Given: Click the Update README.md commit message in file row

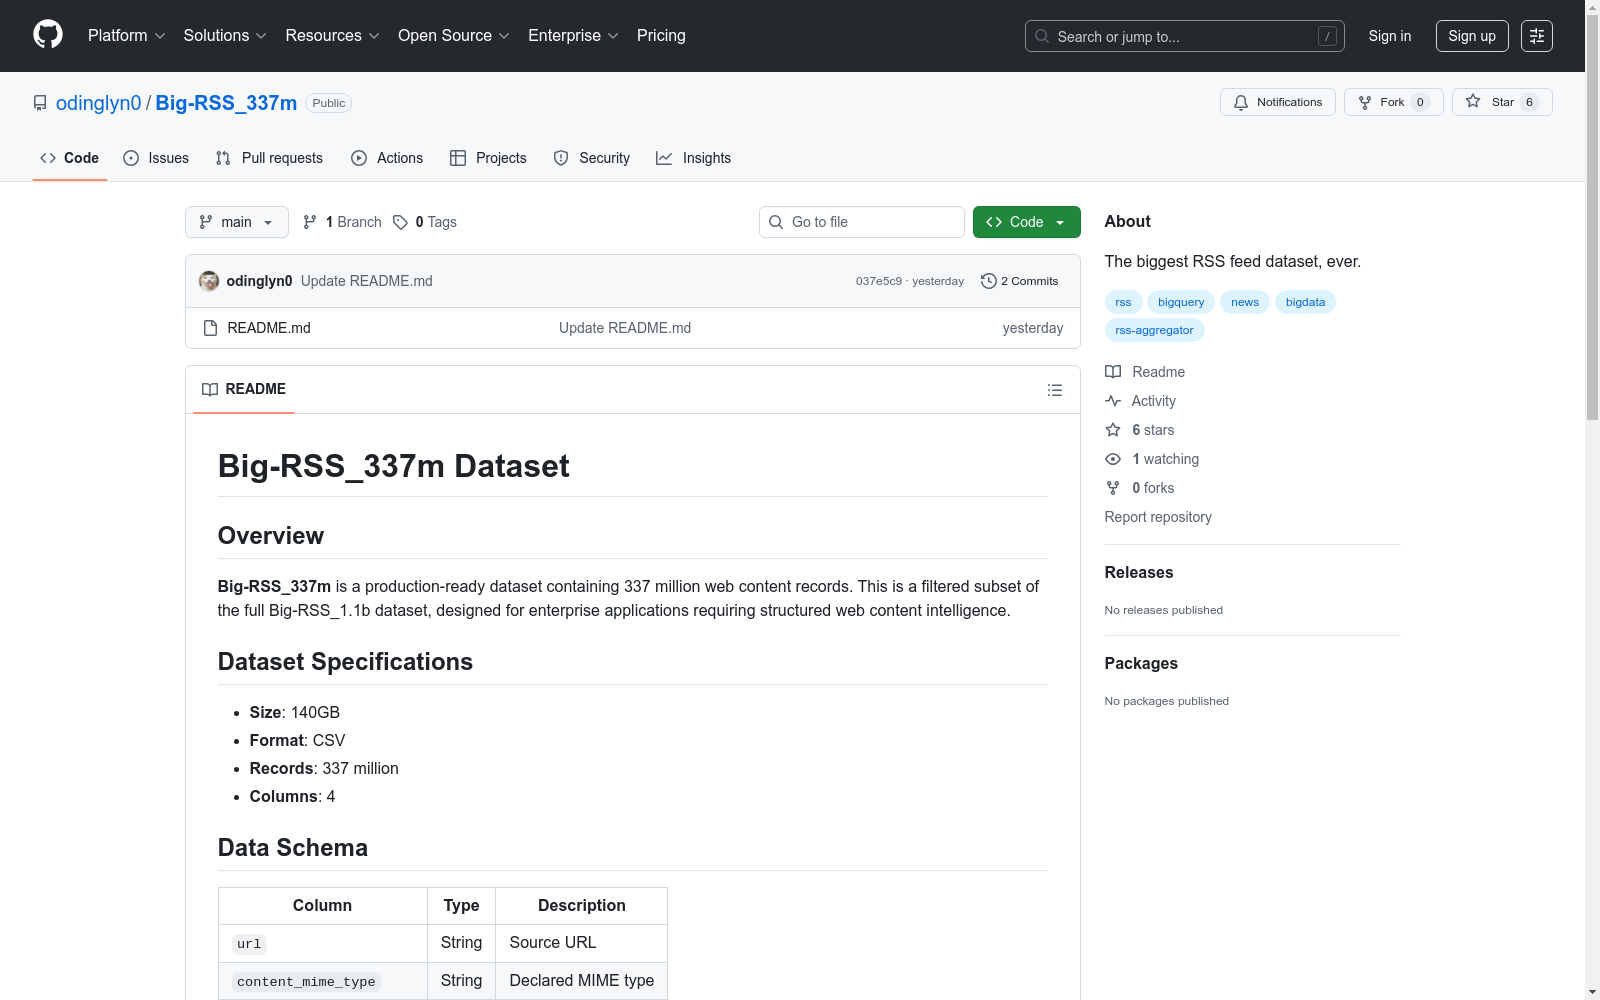Looking at the screenshot, I should 625,328.
